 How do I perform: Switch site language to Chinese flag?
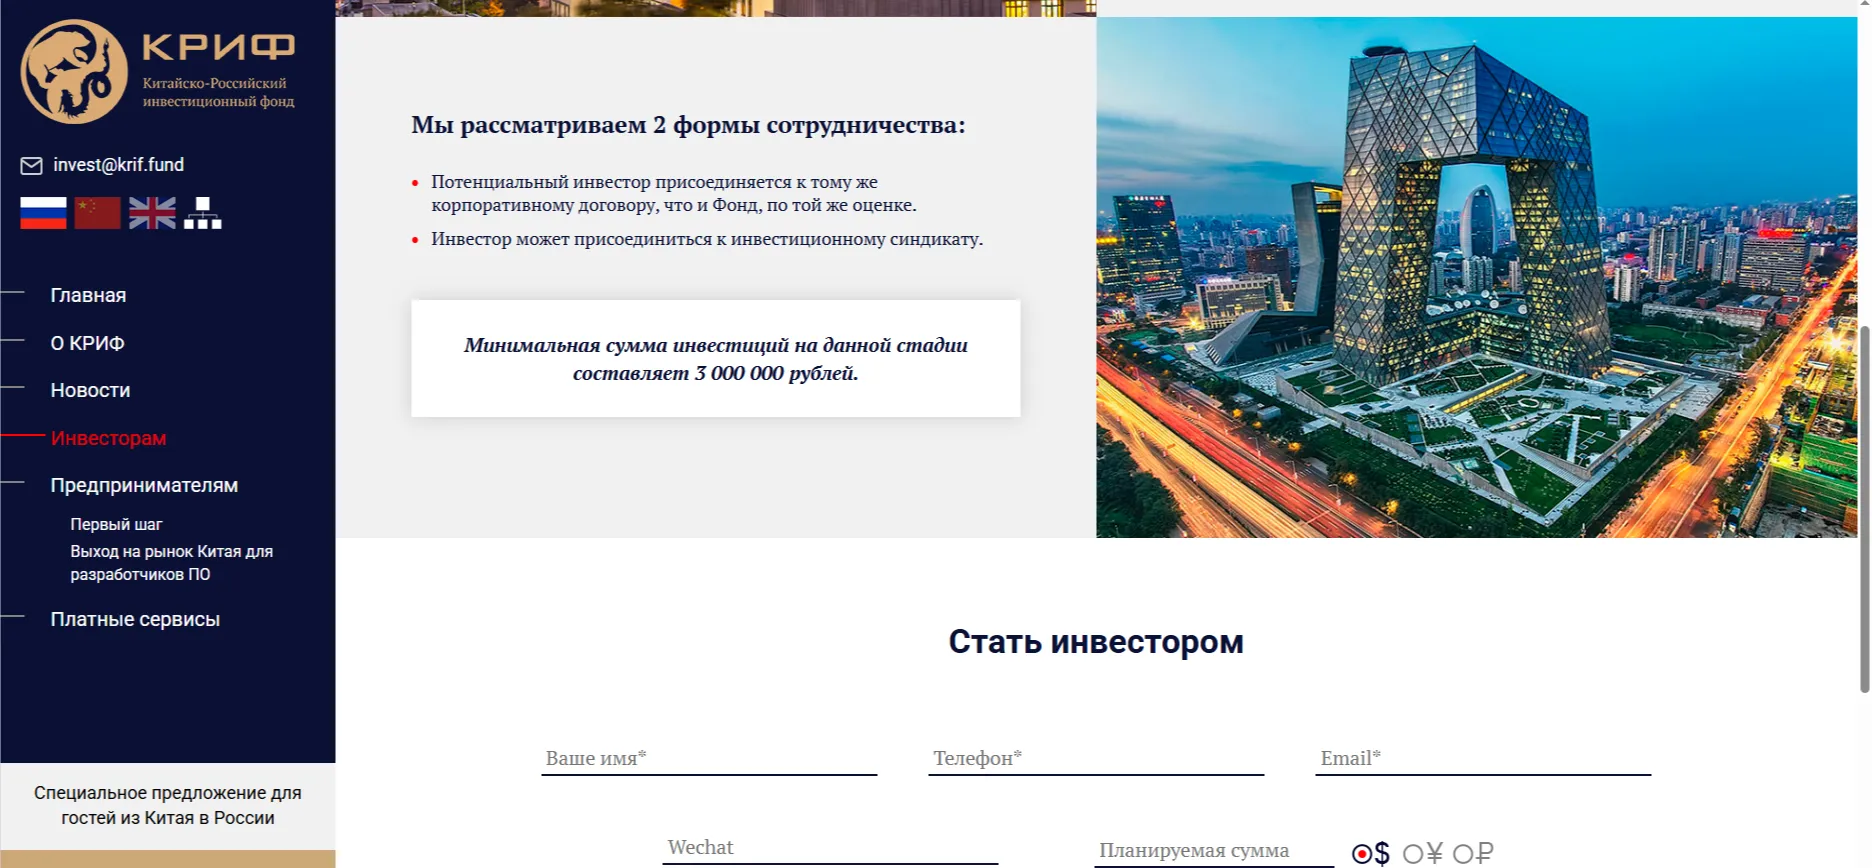tap(97, 213)
